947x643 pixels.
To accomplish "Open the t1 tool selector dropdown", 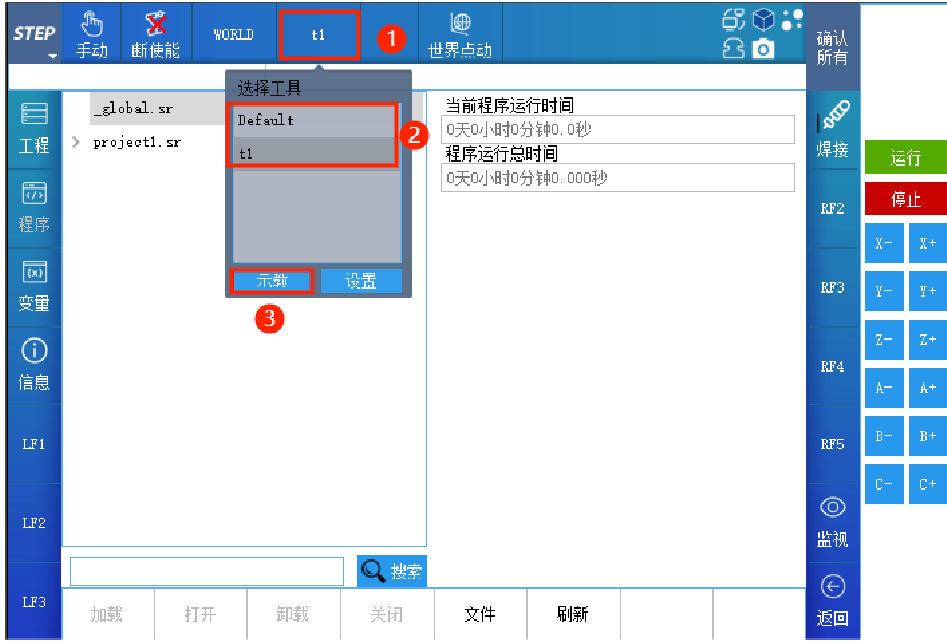I will click(318, 34).
